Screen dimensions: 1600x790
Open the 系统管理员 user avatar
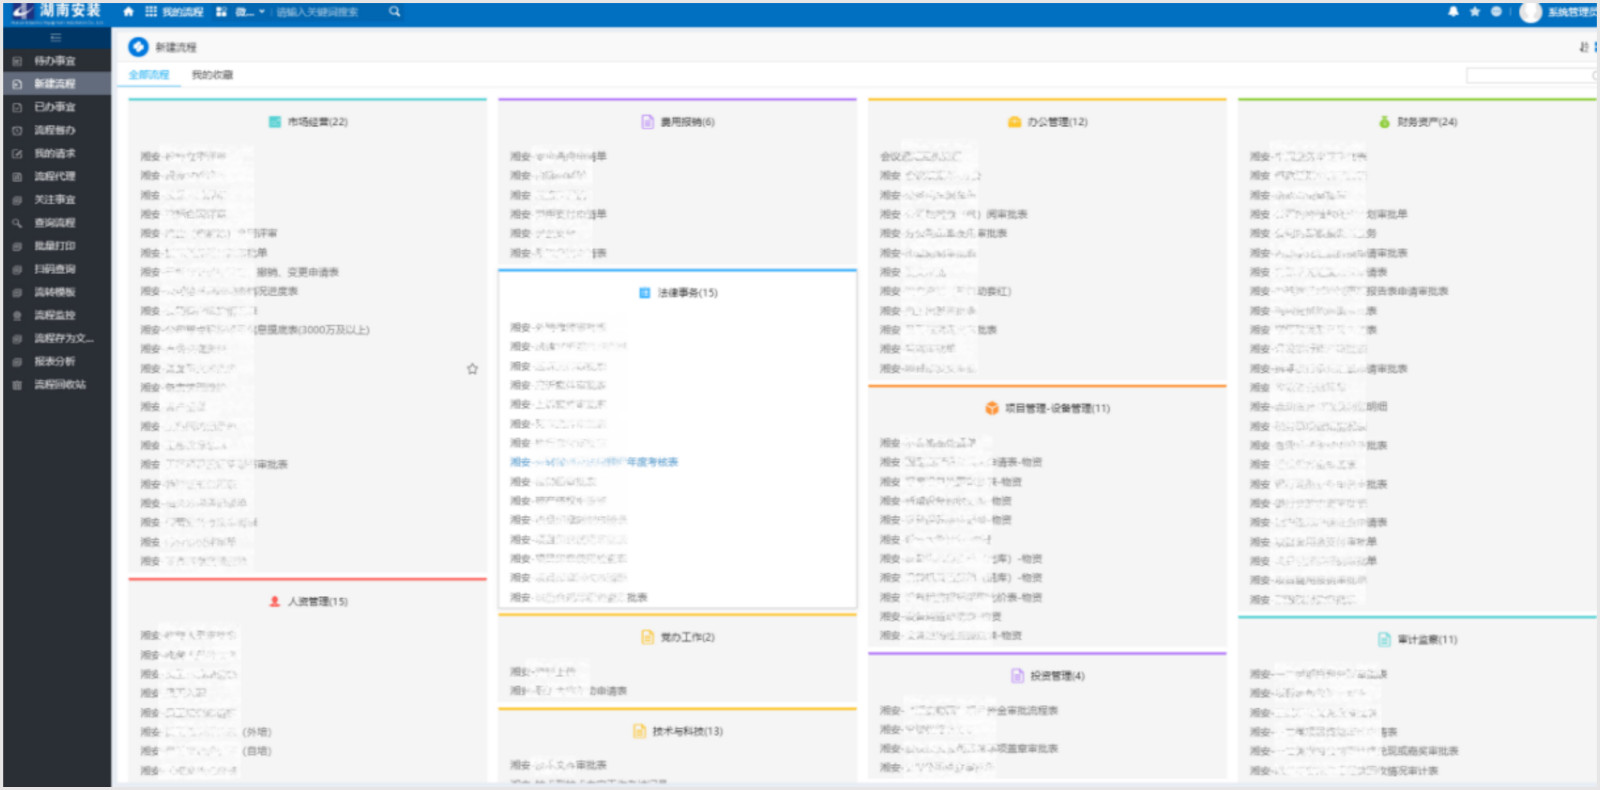point(1530,12)
